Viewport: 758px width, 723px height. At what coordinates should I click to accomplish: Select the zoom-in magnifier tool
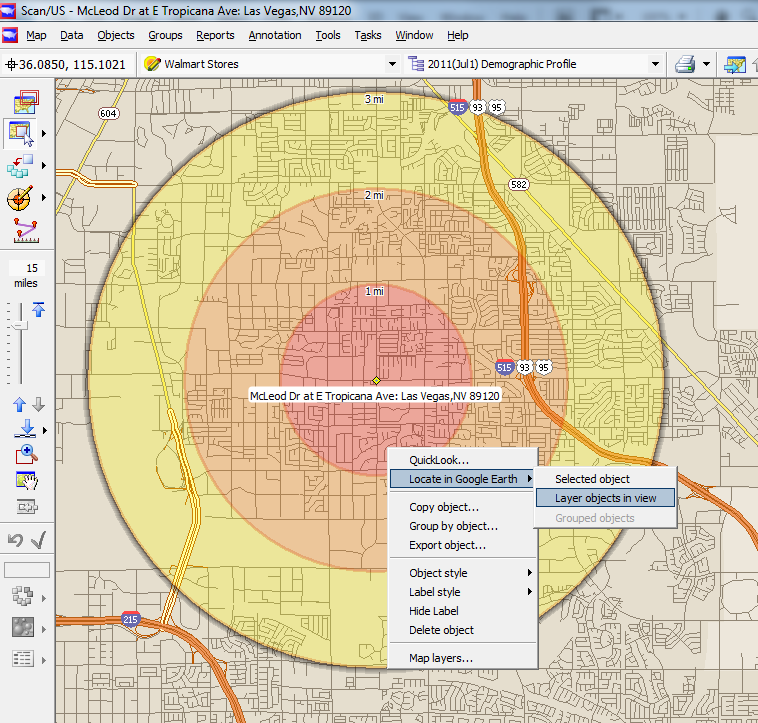coord(26,455)
